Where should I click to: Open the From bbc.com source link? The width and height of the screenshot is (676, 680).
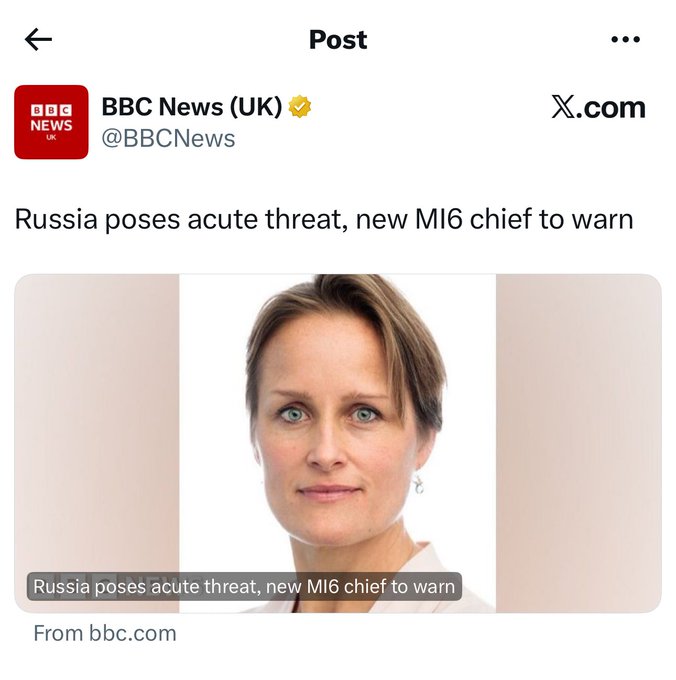pyautogui.click(x=105, y=633)
